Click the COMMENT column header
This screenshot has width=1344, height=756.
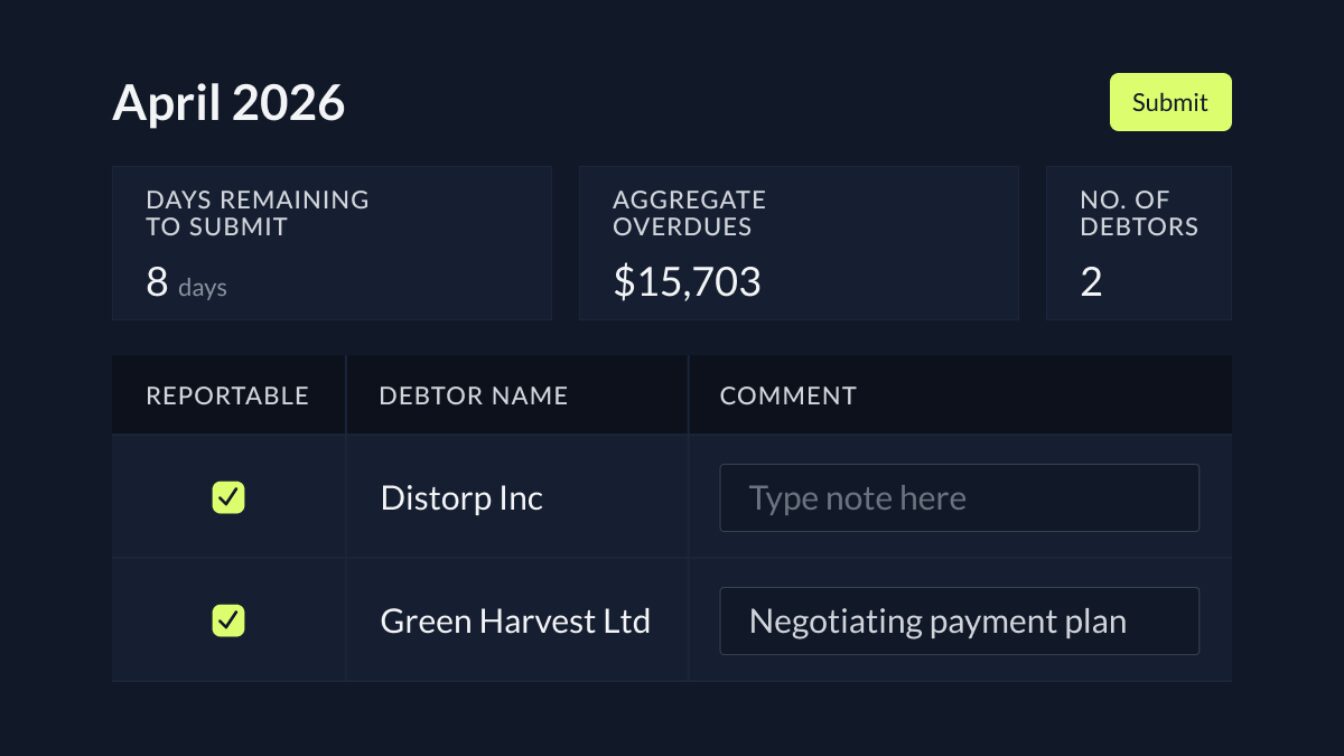pos(787,395)
